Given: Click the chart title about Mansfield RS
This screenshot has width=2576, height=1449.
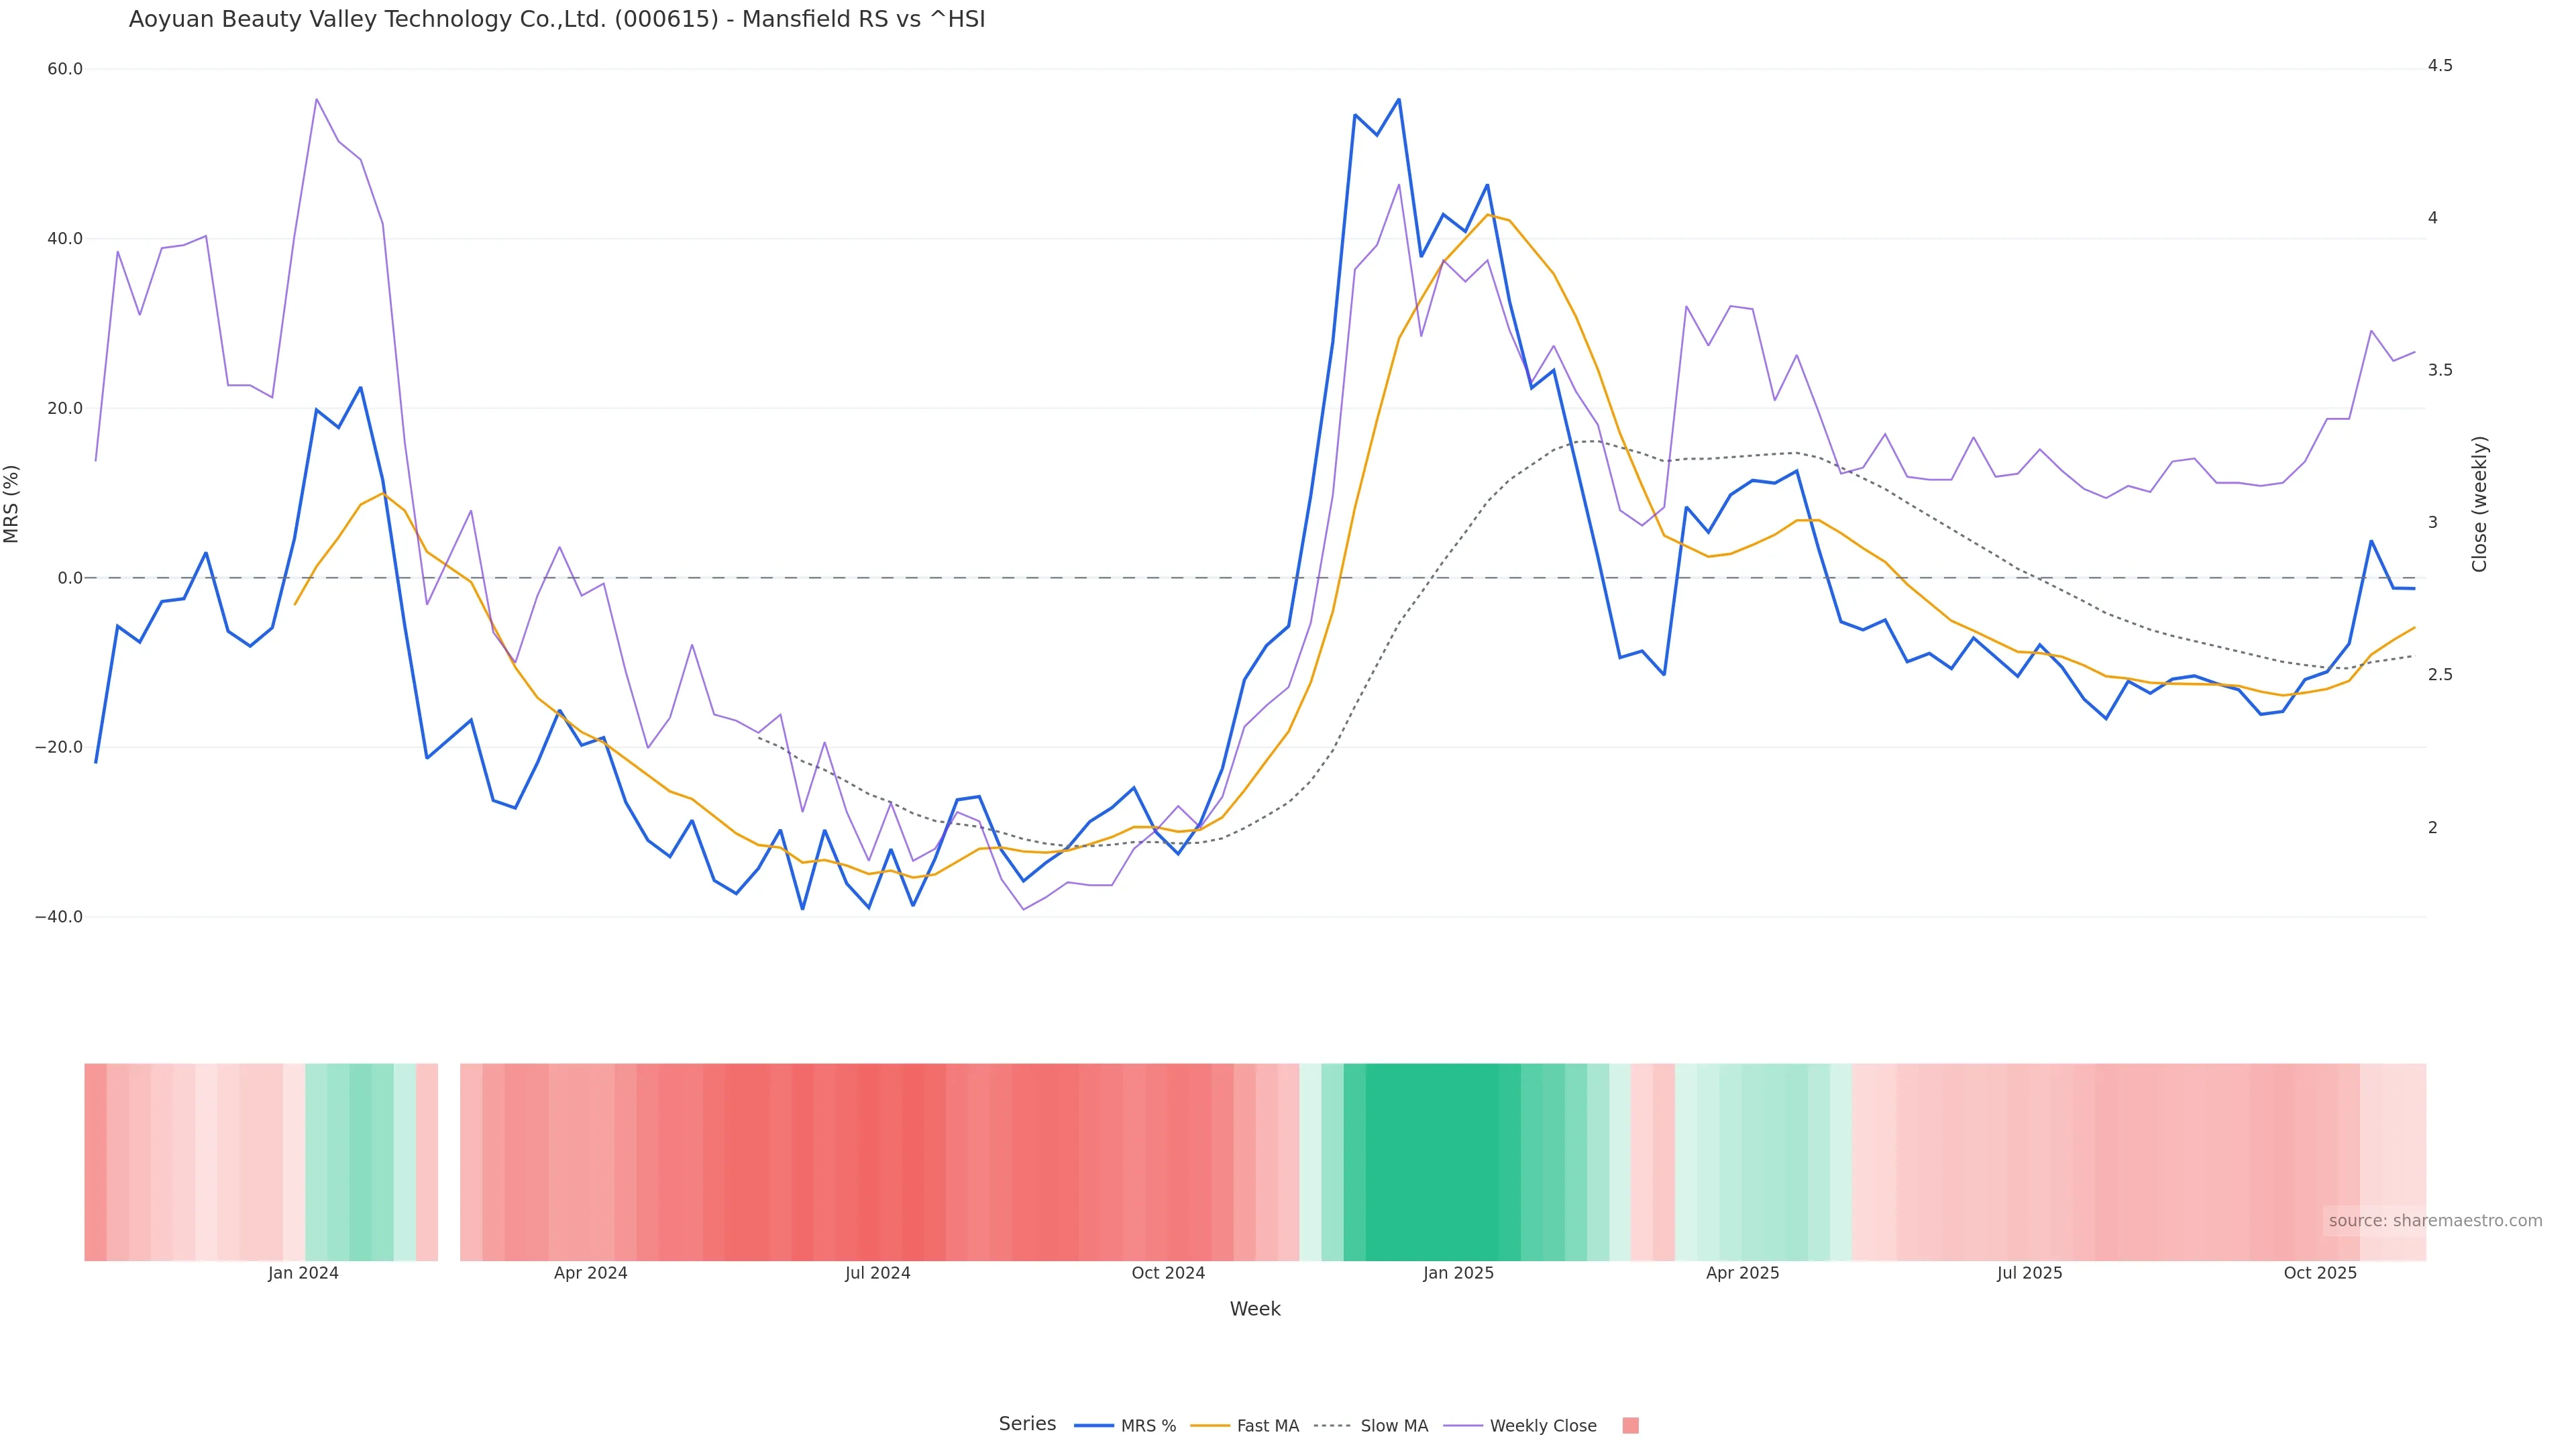Looking at the screenshot, I should (557, 20).
